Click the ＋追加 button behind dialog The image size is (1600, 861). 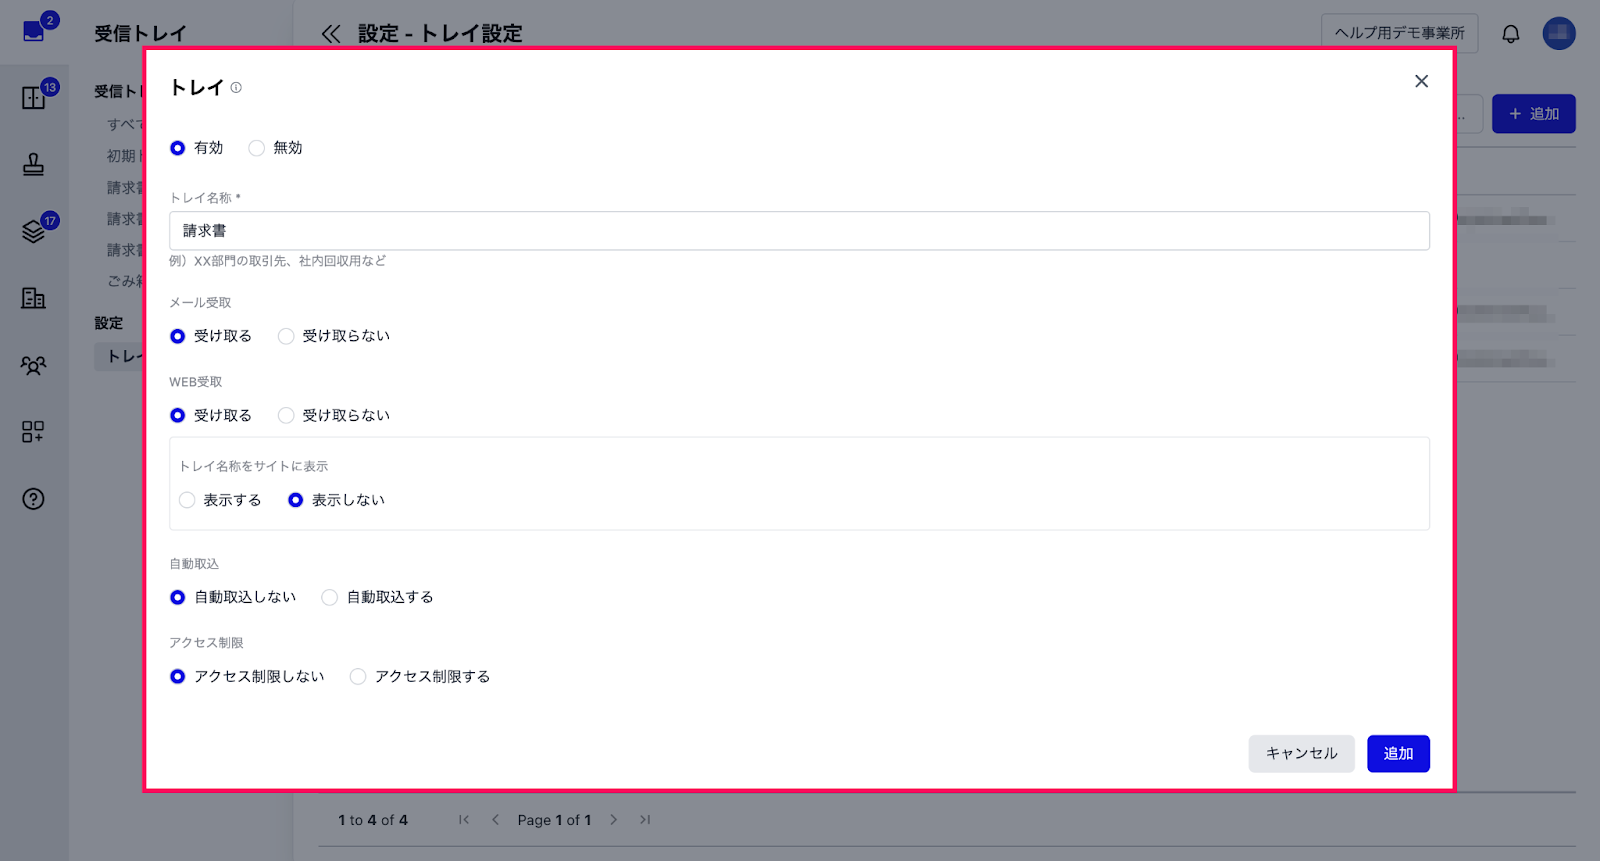(1534, 114)
